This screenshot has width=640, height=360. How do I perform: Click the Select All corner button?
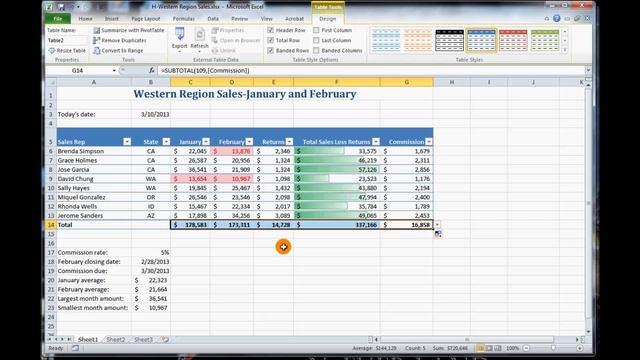(x=51, y=82)
